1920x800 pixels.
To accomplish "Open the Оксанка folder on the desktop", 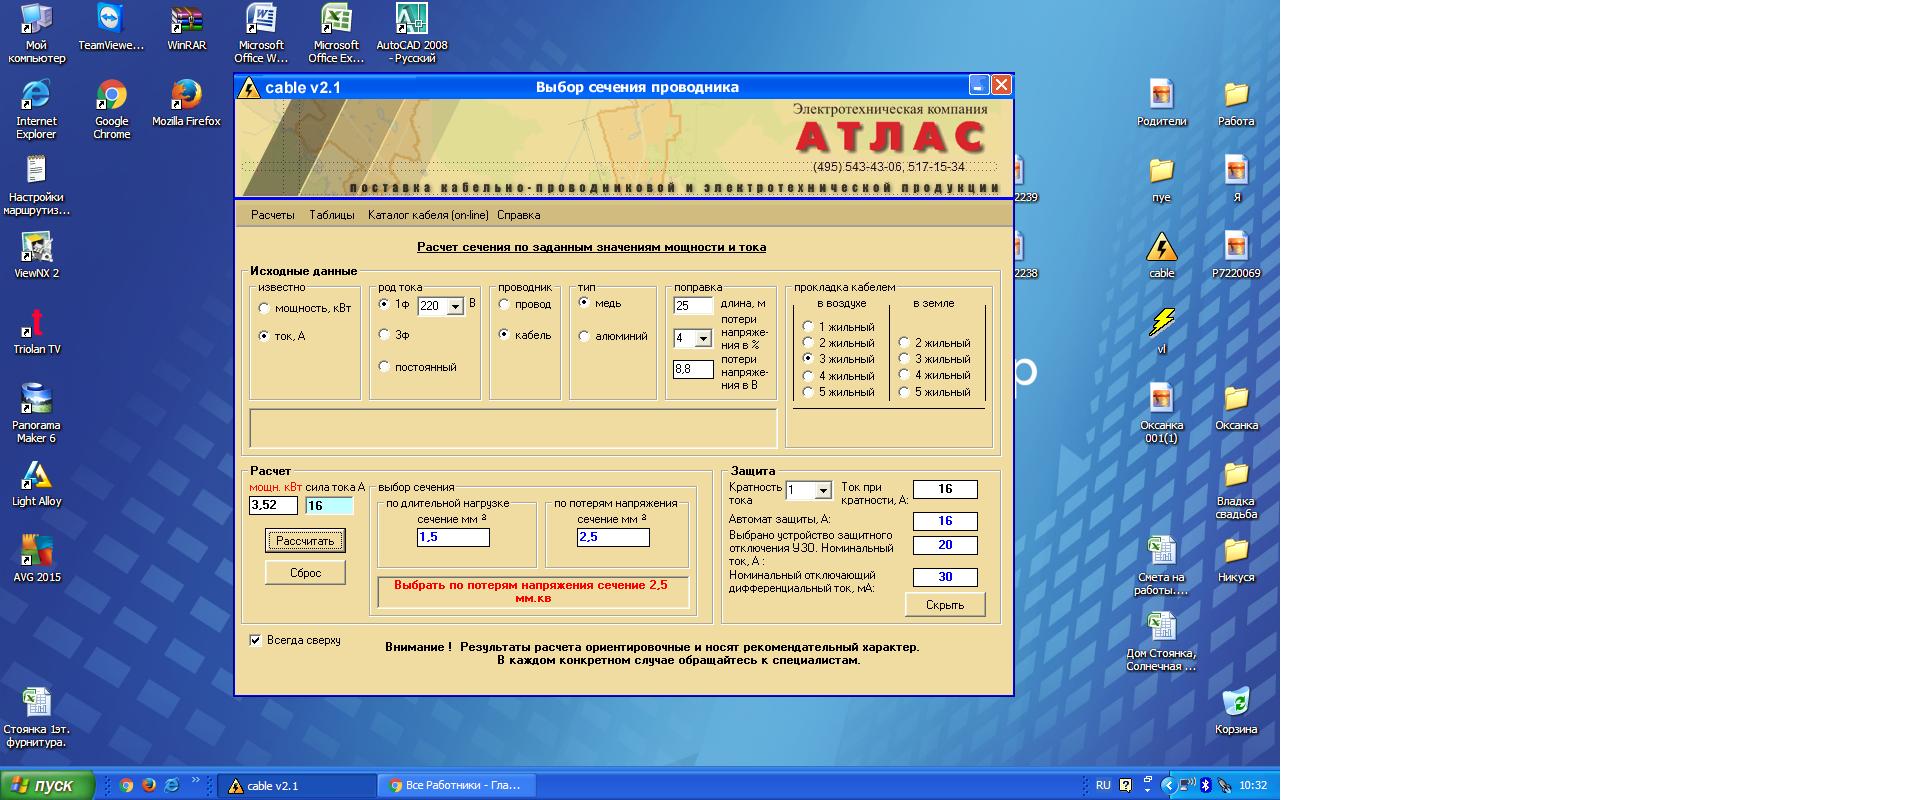I will point(1236,407).
